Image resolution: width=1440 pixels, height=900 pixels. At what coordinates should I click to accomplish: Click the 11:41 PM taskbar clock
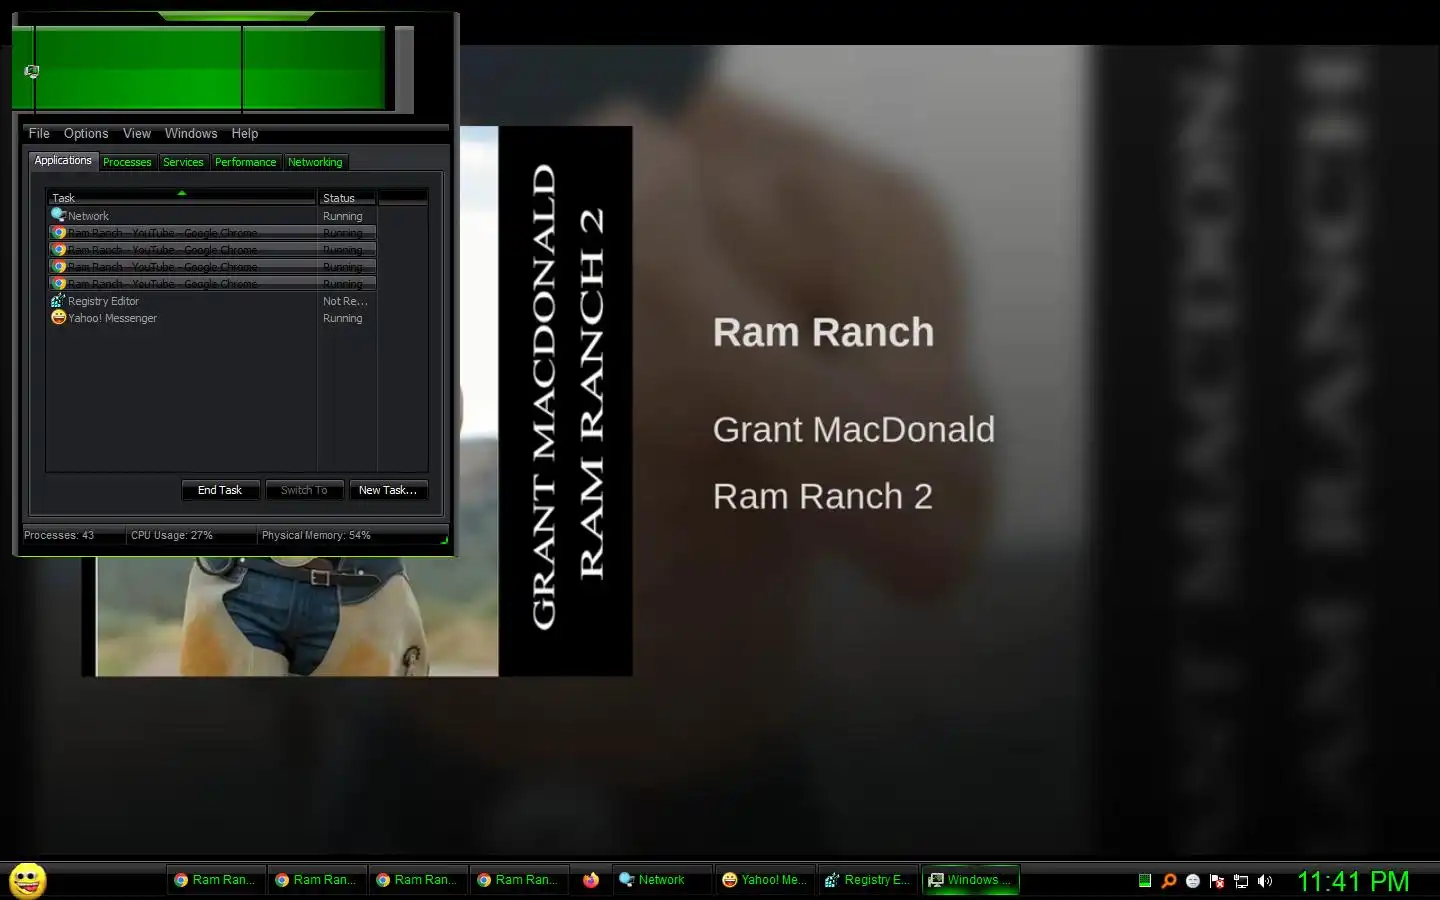click(x=1353, y=881)
